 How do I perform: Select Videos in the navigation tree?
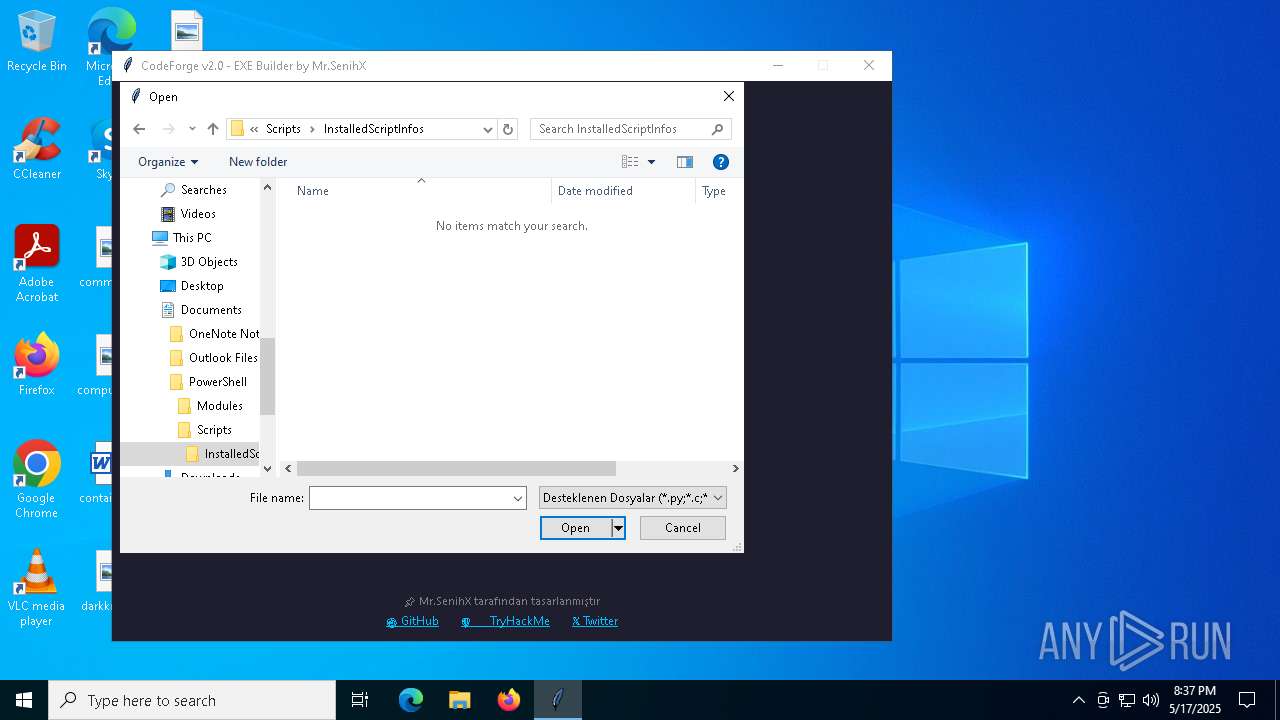pos(198,214)
